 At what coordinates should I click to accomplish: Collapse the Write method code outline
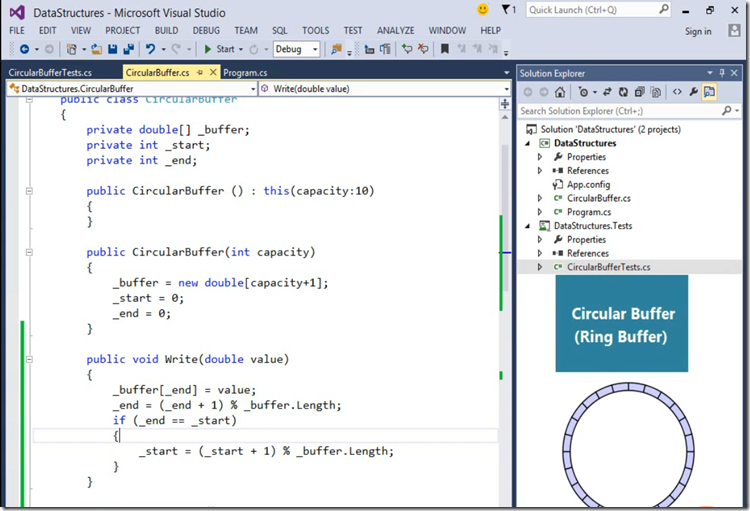pos(29,359)
